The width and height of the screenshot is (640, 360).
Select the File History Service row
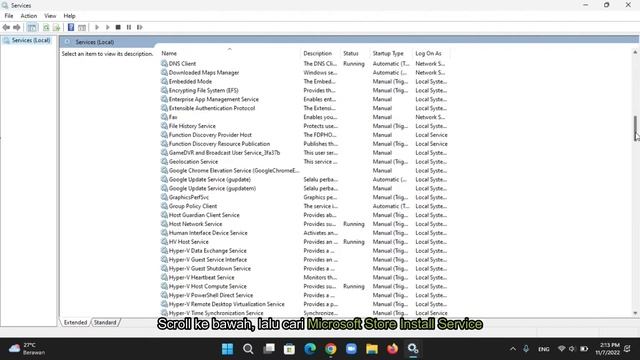[x=304, y=126]
